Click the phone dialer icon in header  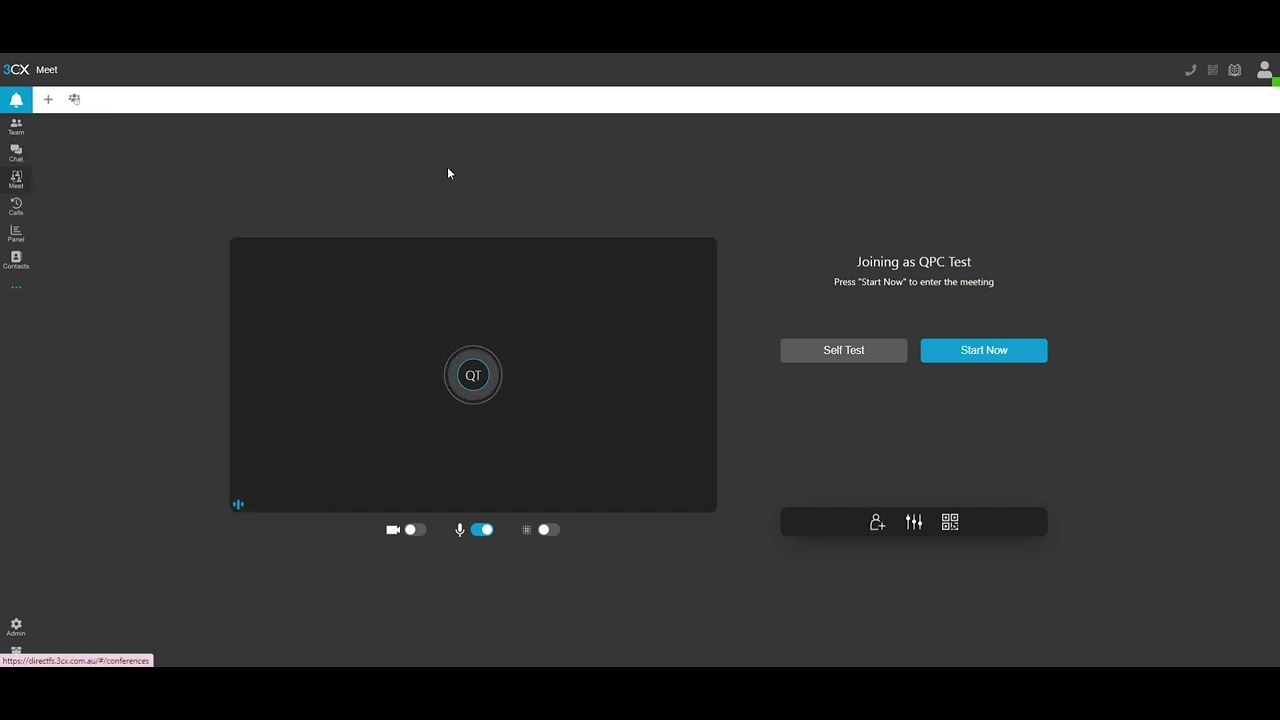(x=1190, y=70)
